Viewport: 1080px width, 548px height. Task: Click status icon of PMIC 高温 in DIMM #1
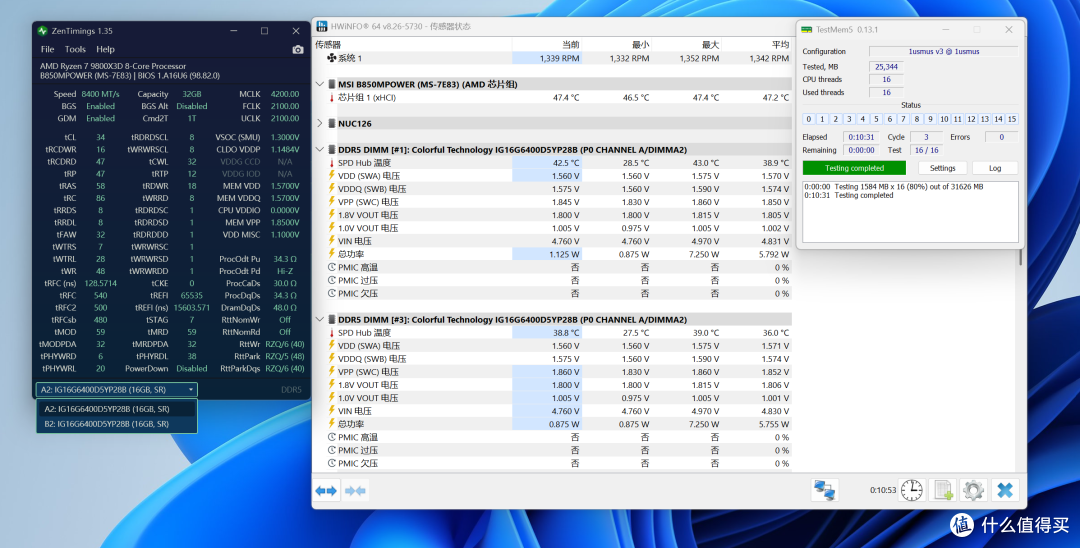pos(331,268)
